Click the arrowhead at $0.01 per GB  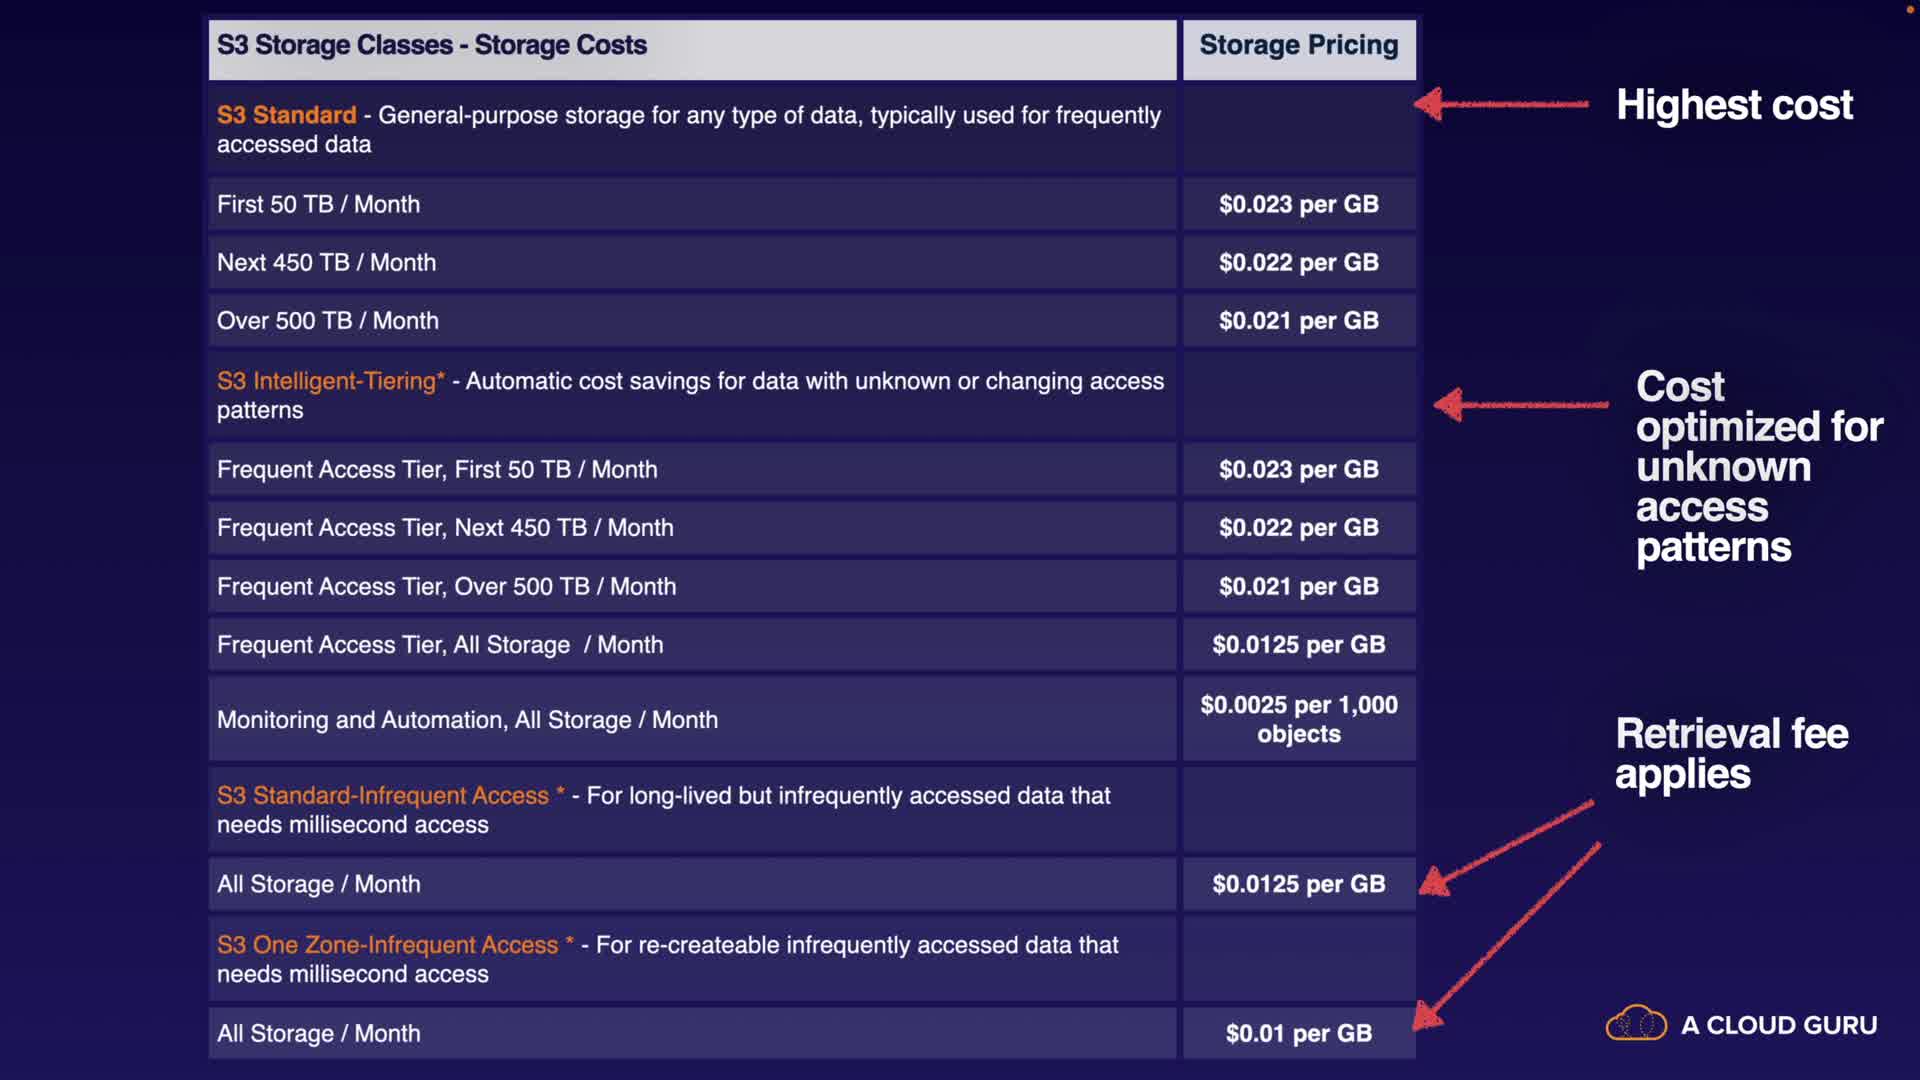pos(1427,1018)
